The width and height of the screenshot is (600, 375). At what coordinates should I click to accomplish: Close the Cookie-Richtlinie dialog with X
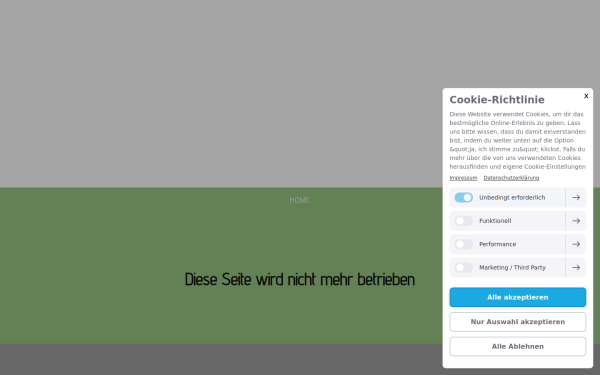click(586, 96)
